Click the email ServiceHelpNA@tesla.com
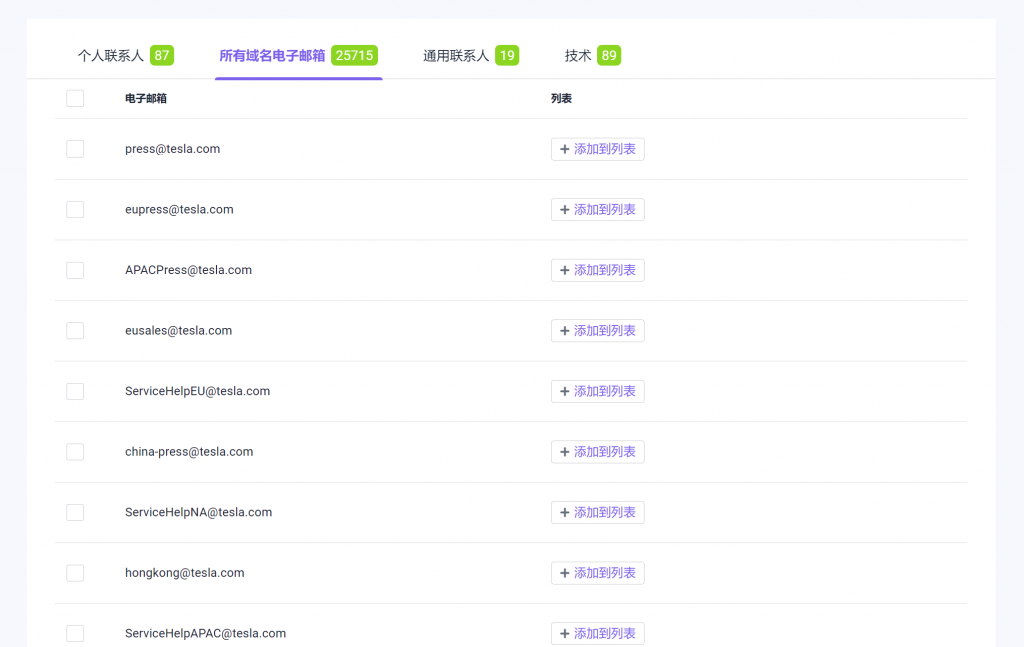Viewport: 1024px width, 647px height. pos(199,513)
